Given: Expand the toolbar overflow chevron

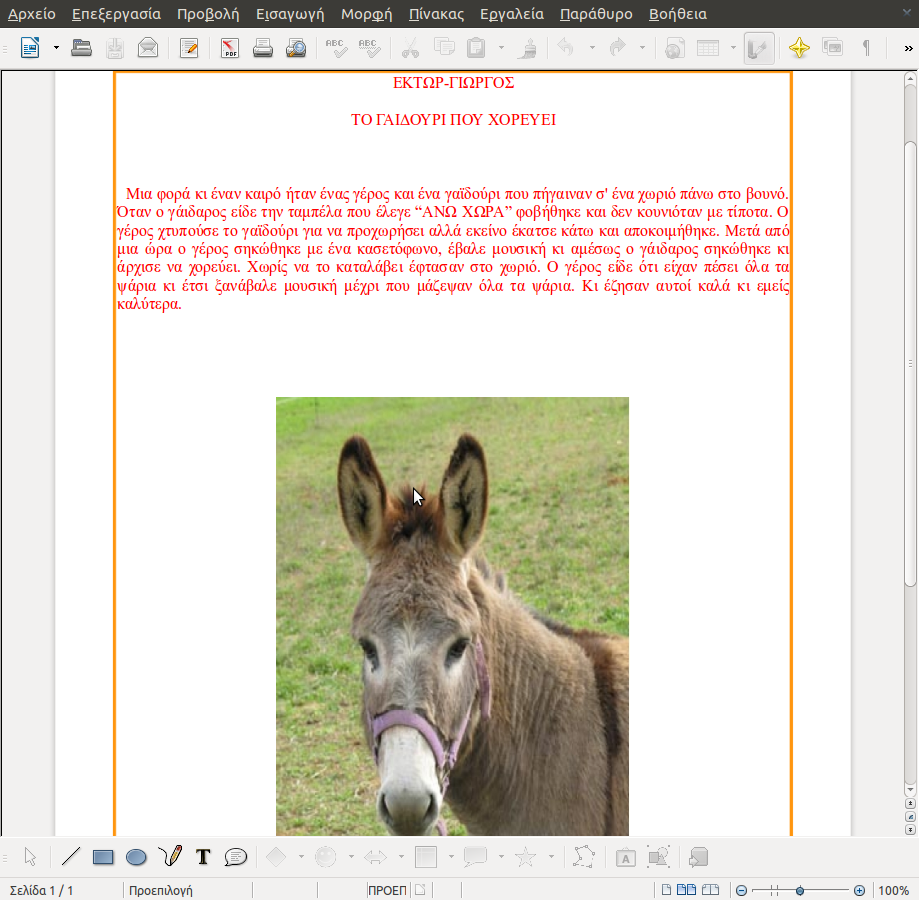Looking at the screenshot, I should (908, 48).
